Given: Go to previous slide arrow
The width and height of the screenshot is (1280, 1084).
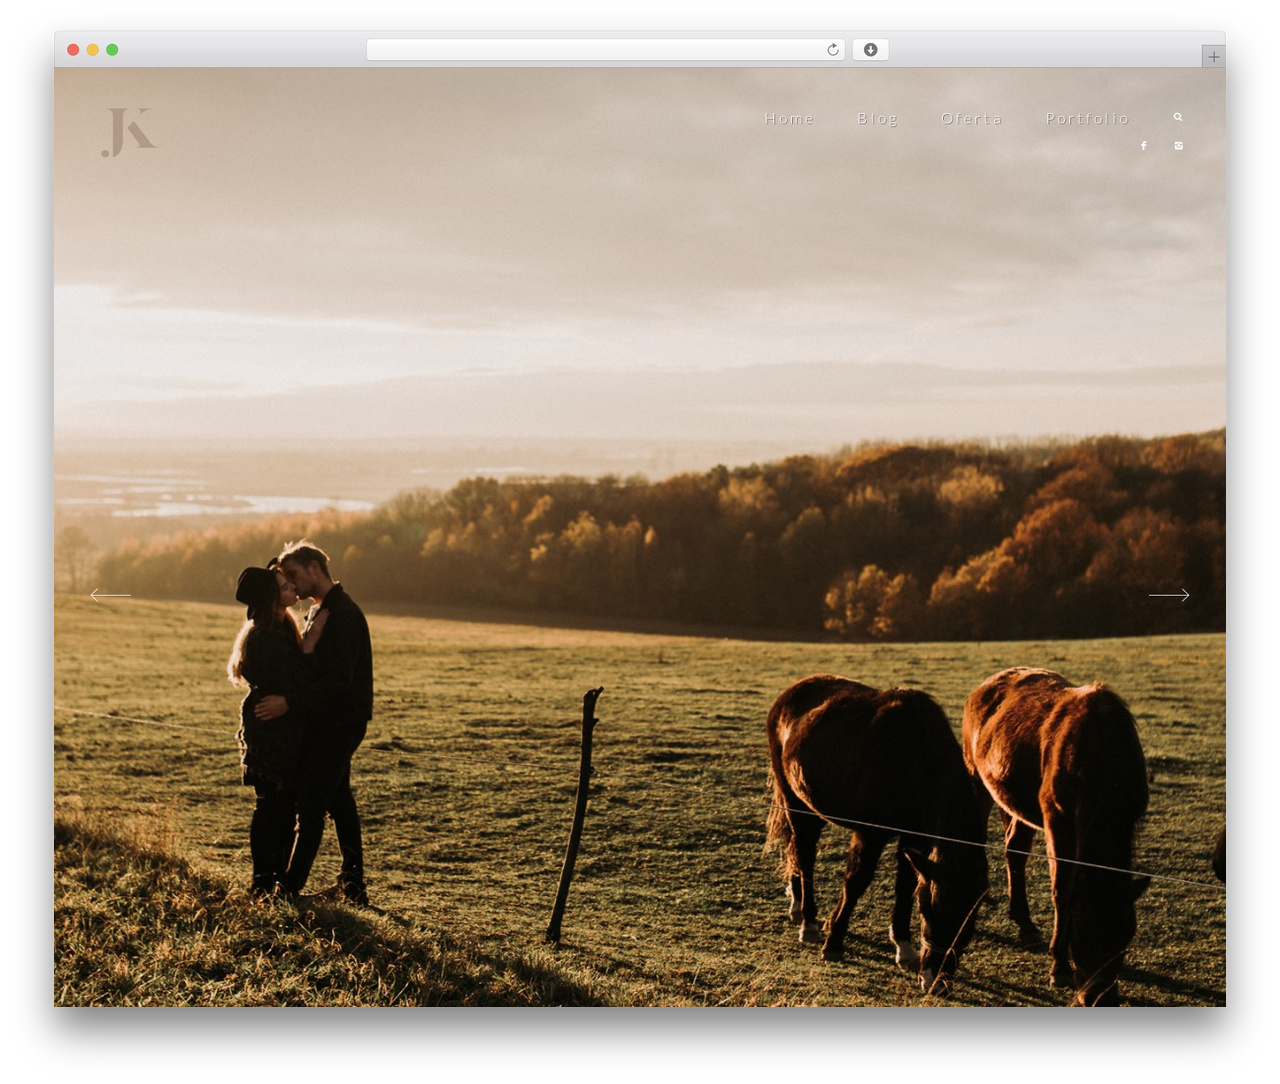Looking at the screenshot, I should tap(110, 595).
